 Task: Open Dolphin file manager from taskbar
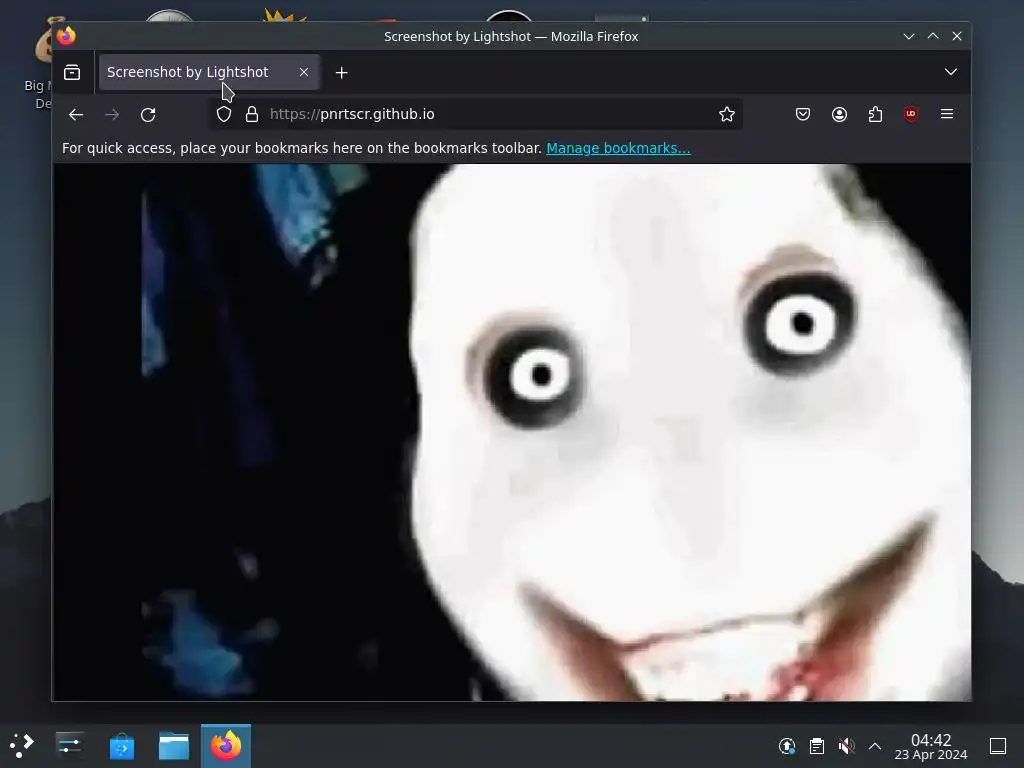click(x=174, y=746)
